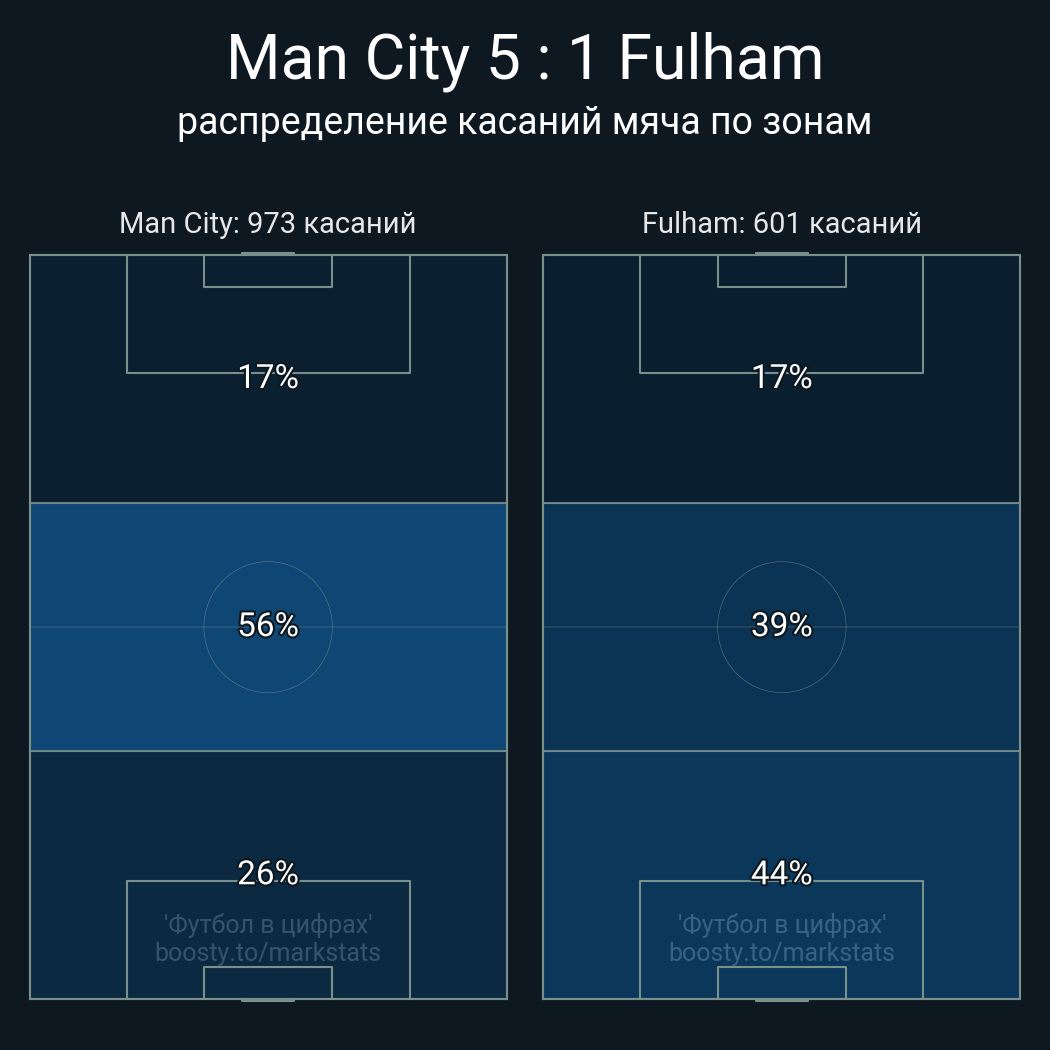Select the top six-yard box on Man City pitch
This screenshot has height=1050, width=1050.
(x=268, y=271)
